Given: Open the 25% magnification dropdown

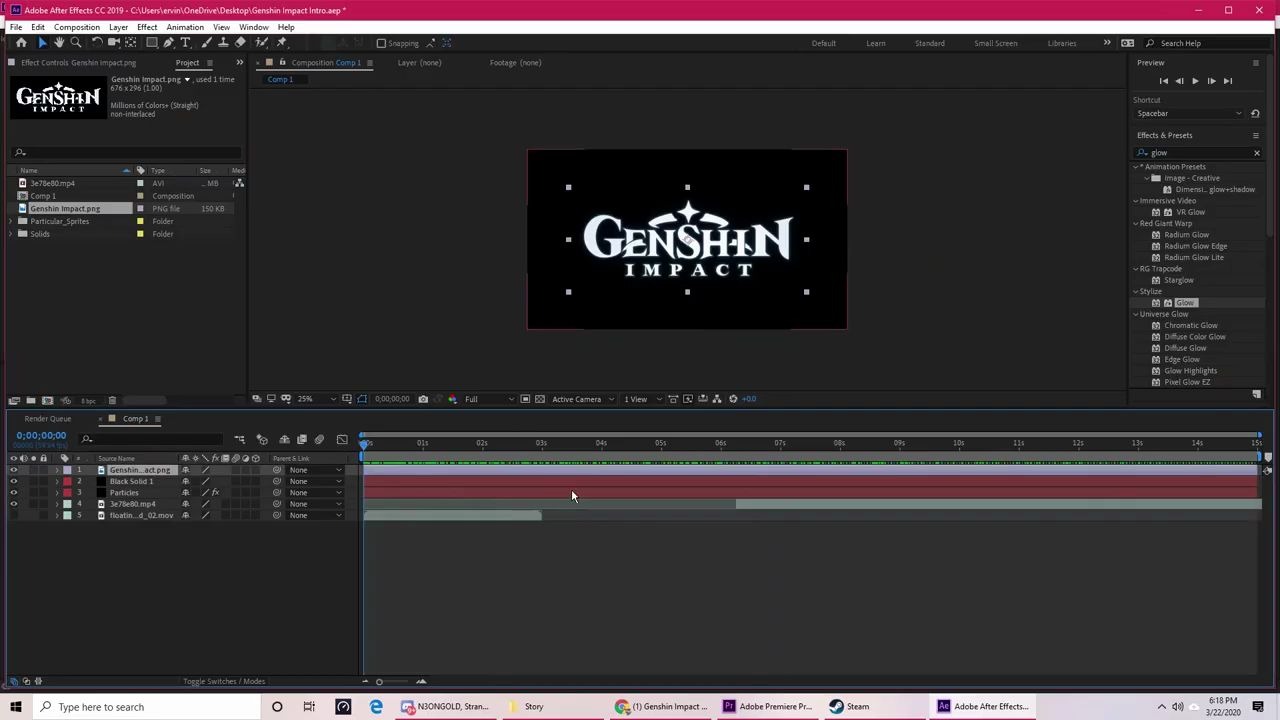Looking at the screenshot, I should point(315,399).
